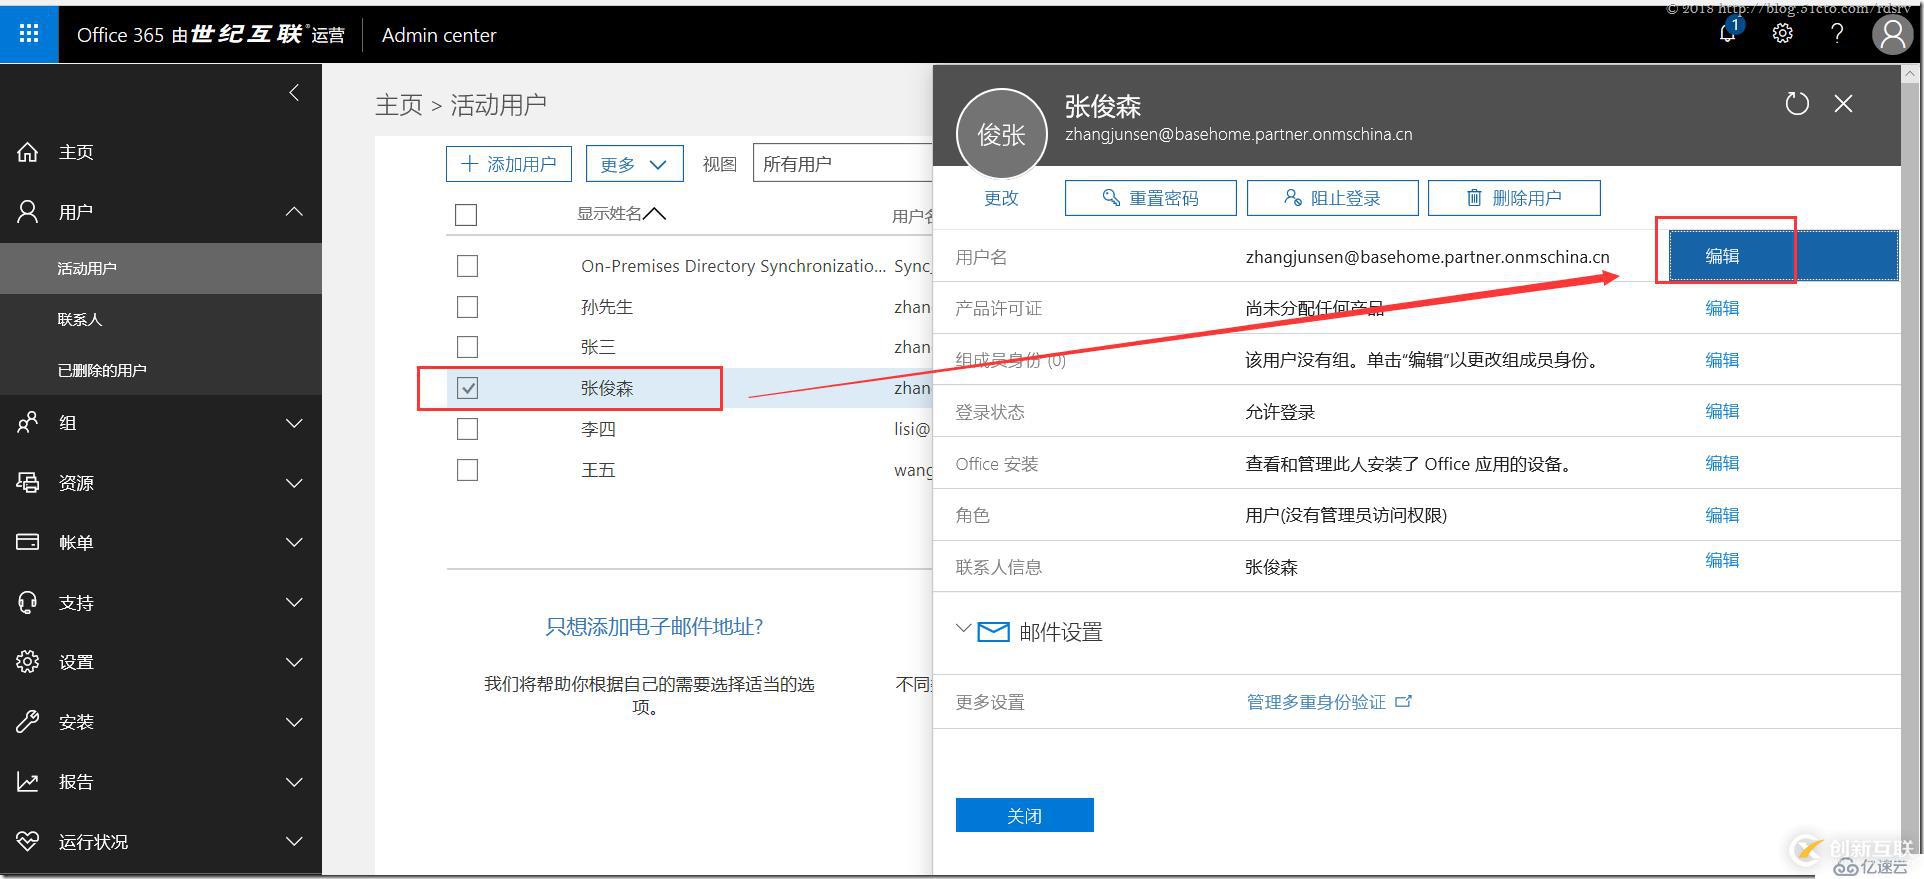Image resolution: width=1924 pixels, height=879 pixels.
Task: Open the help question mark icon
Action: (x=1837, y=33)
